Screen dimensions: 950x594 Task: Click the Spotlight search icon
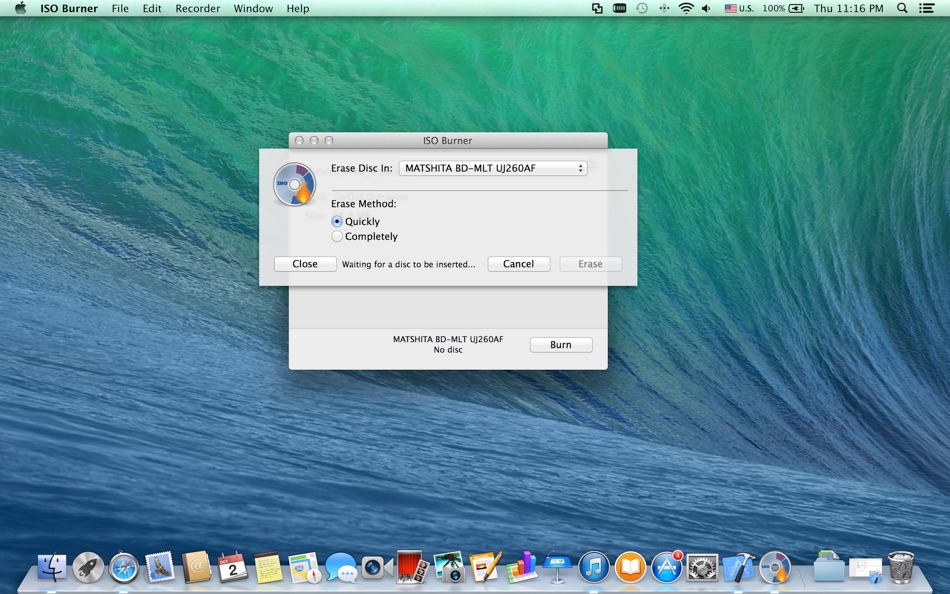pyautogui.click(x=902, y=8)
